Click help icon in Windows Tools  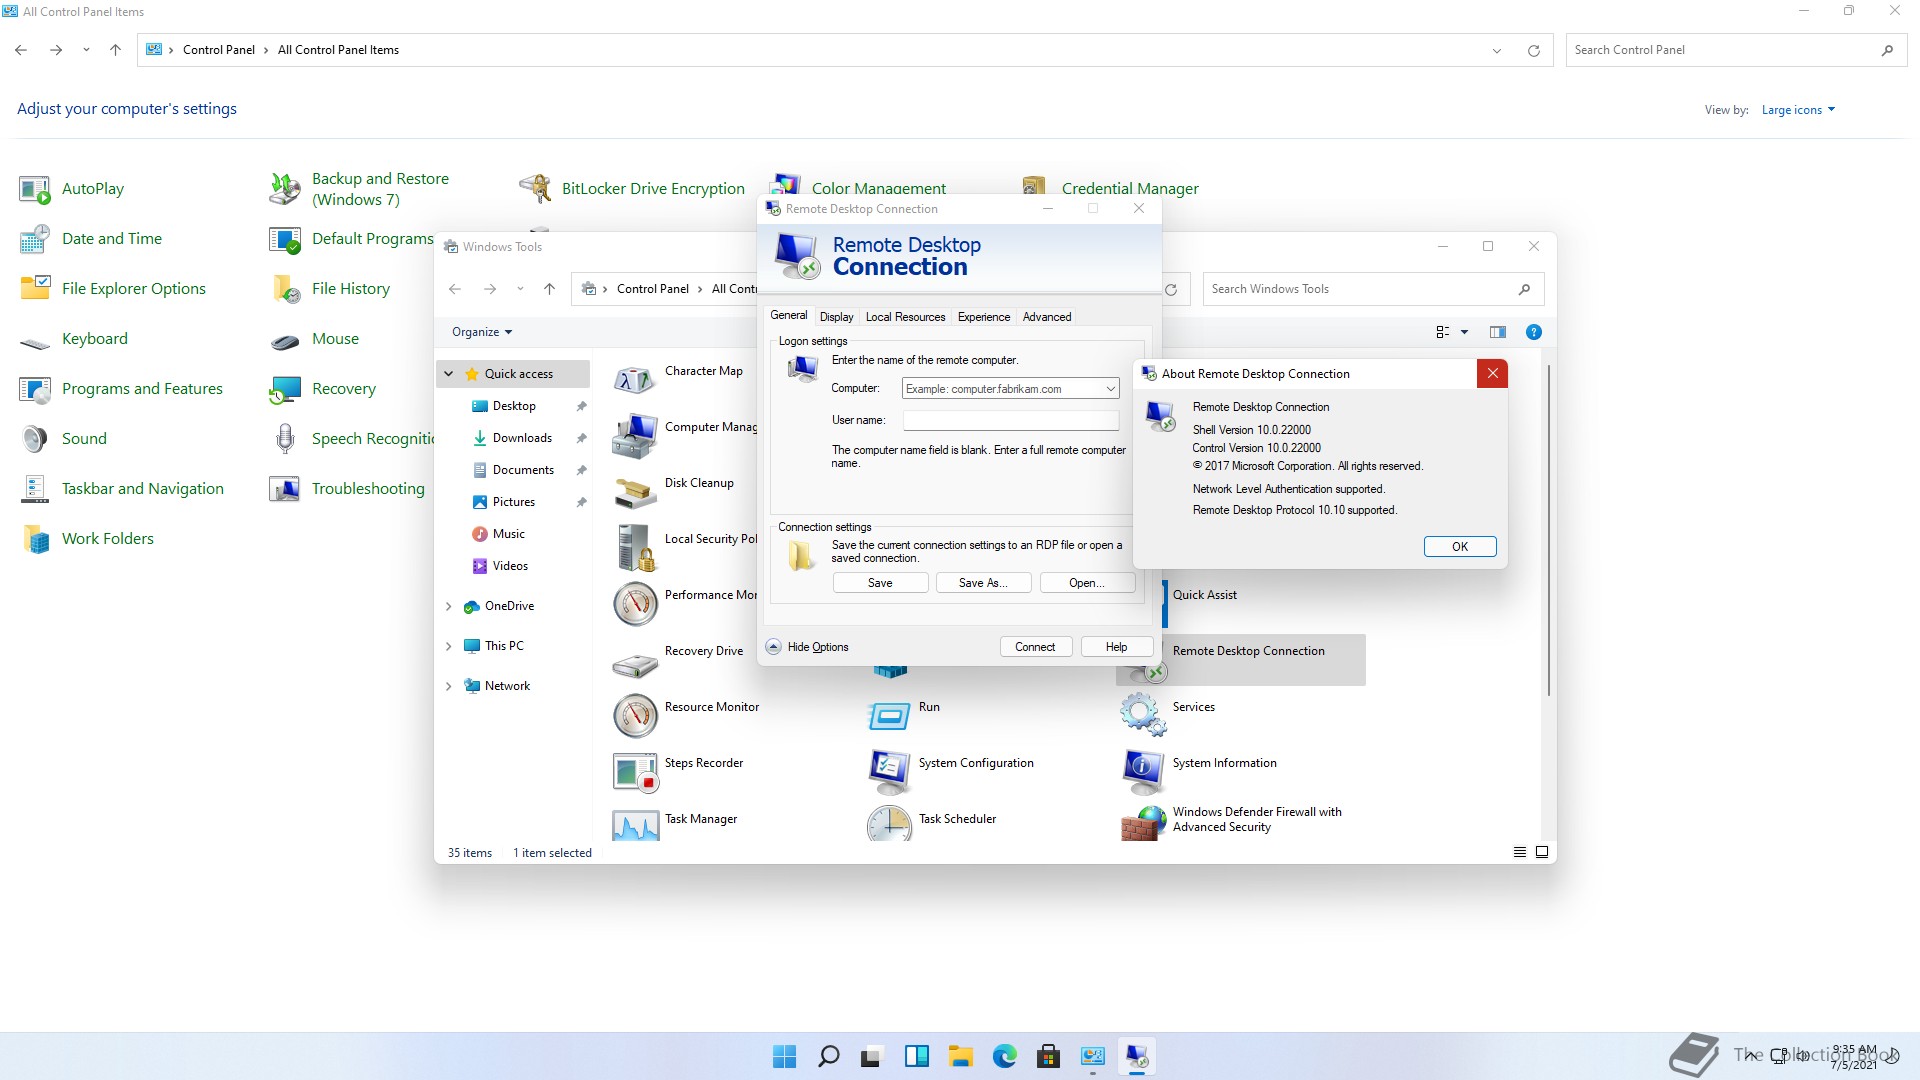pyautogui.click(x=1533, y=332)
